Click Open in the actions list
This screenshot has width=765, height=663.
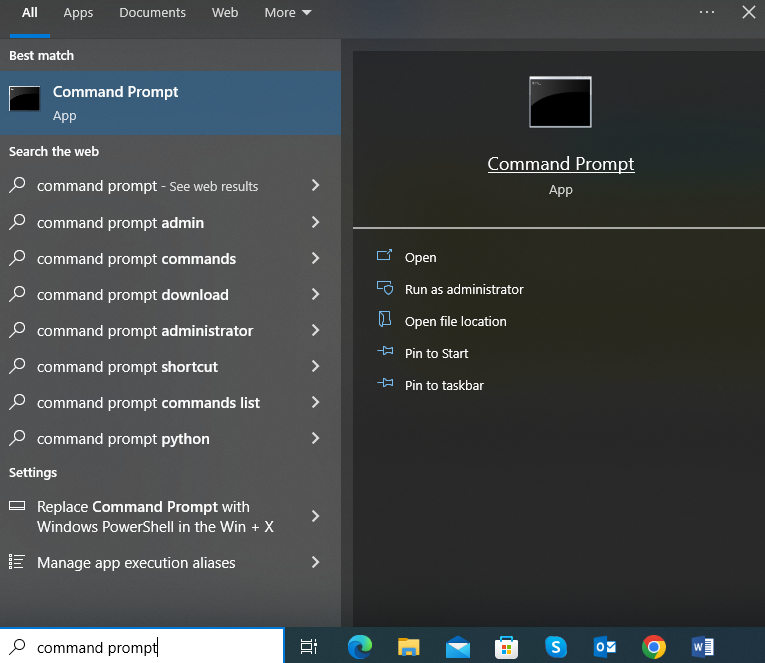[x=421, y=258]
